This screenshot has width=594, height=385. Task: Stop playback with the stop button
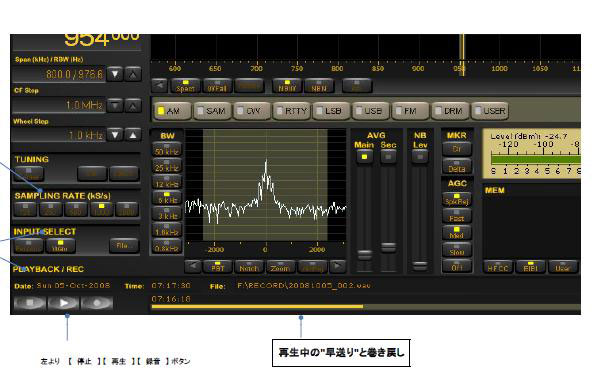click(x=30, y=303)
